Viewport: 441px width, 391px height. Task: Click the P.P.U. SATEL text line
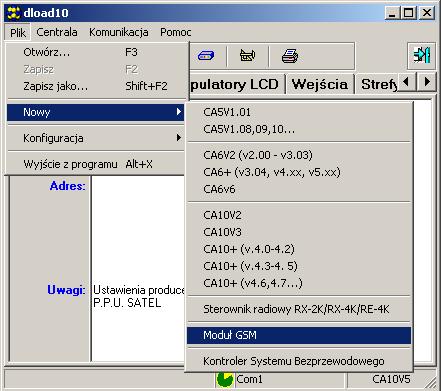127,303
